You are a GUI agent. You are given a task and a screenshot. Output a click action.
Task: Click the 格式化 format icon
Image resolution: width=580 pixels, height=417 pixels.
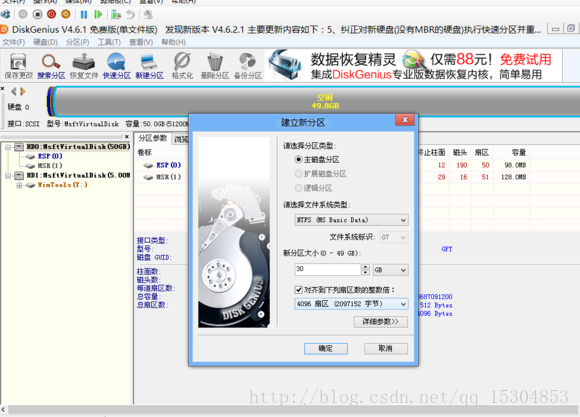(x=182, y=66)
